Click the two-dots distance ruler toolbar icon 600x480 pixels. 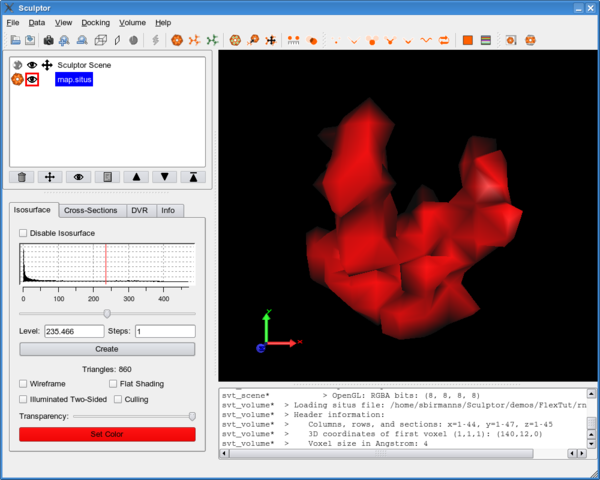pos(293,40)
